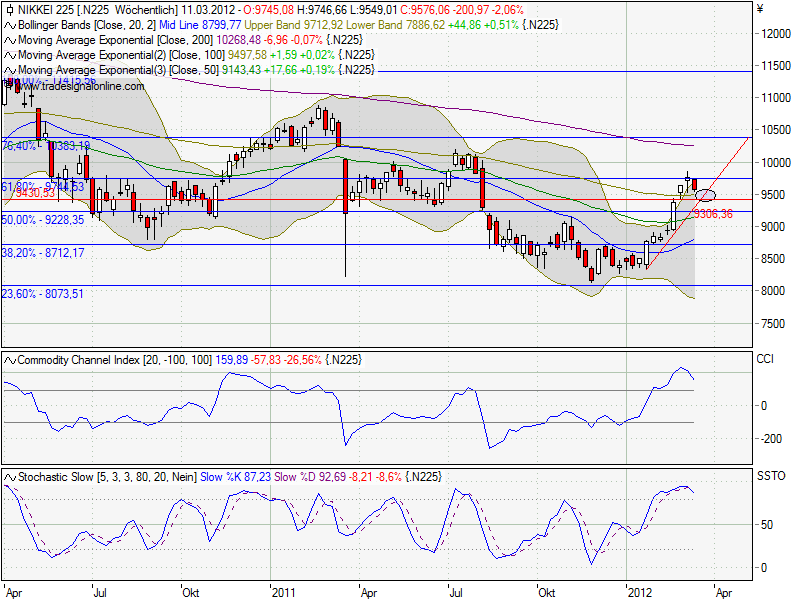
Task: Click the 76,40% - 10383,19 Fibonacci label
Action: pyautogui.click(x=46, y=146)
